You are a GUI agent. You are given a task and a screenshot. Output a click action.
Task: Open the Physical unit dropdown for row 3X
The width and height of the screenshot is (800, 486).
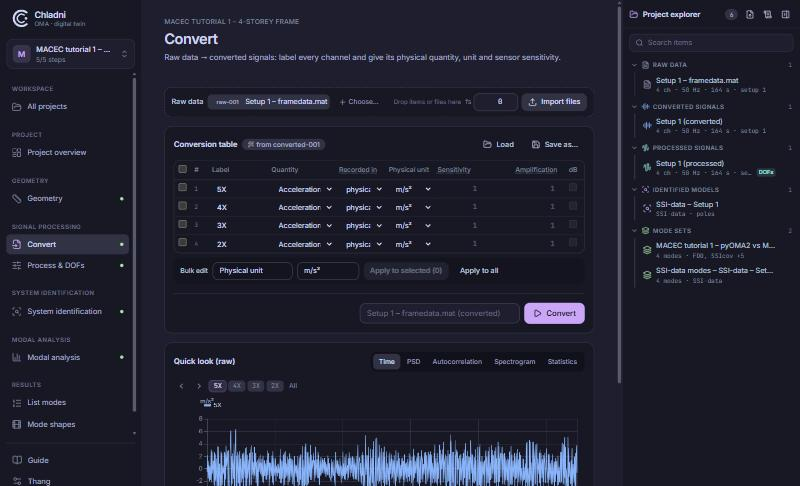point(412,225)
